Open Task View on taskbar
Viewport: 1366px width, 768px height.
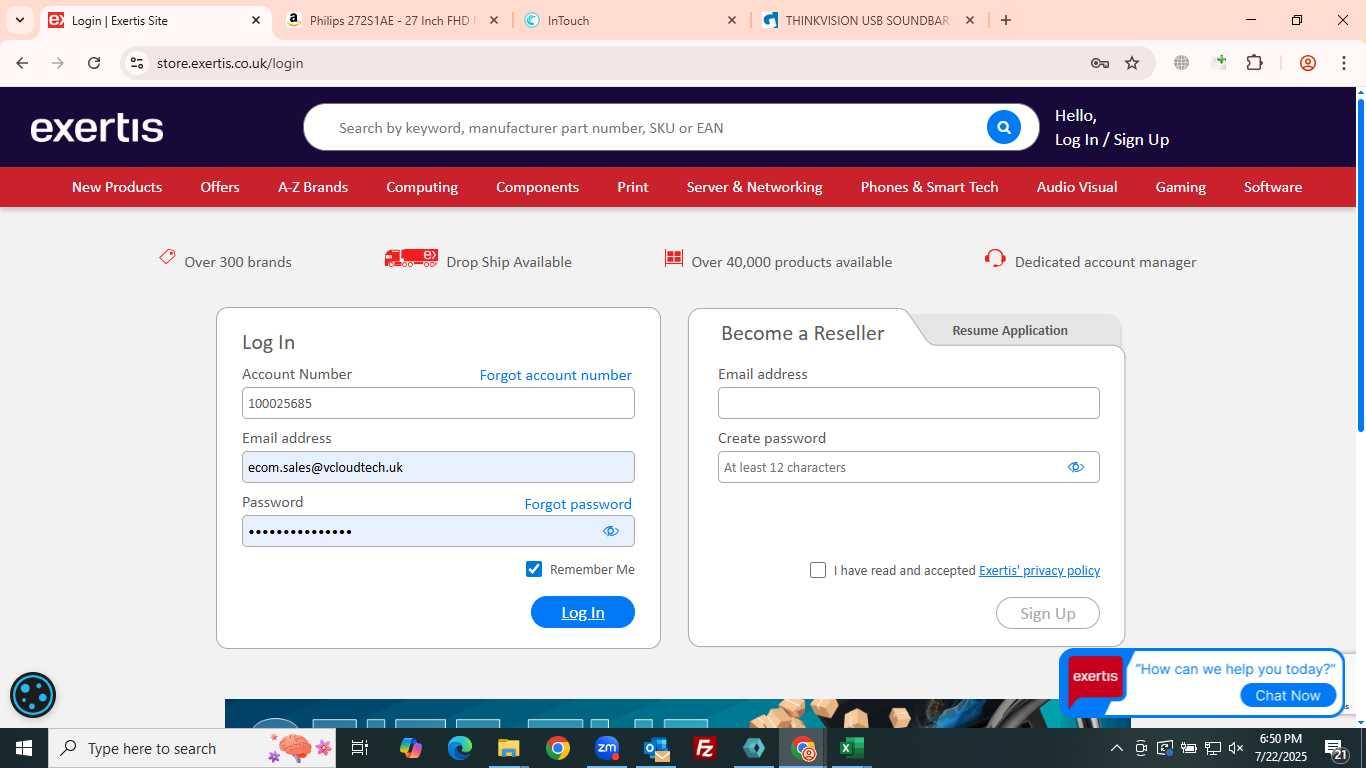coord(360,748)
